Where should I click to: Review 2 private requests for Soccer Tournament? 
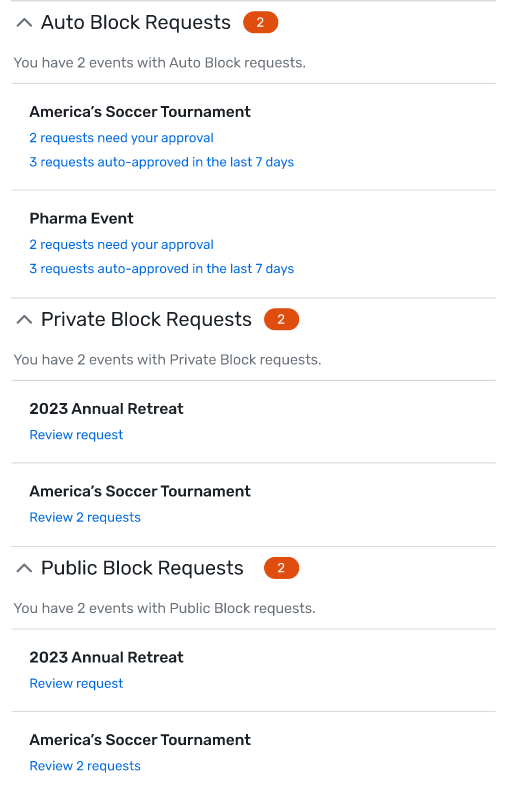[x=85, y=517]
